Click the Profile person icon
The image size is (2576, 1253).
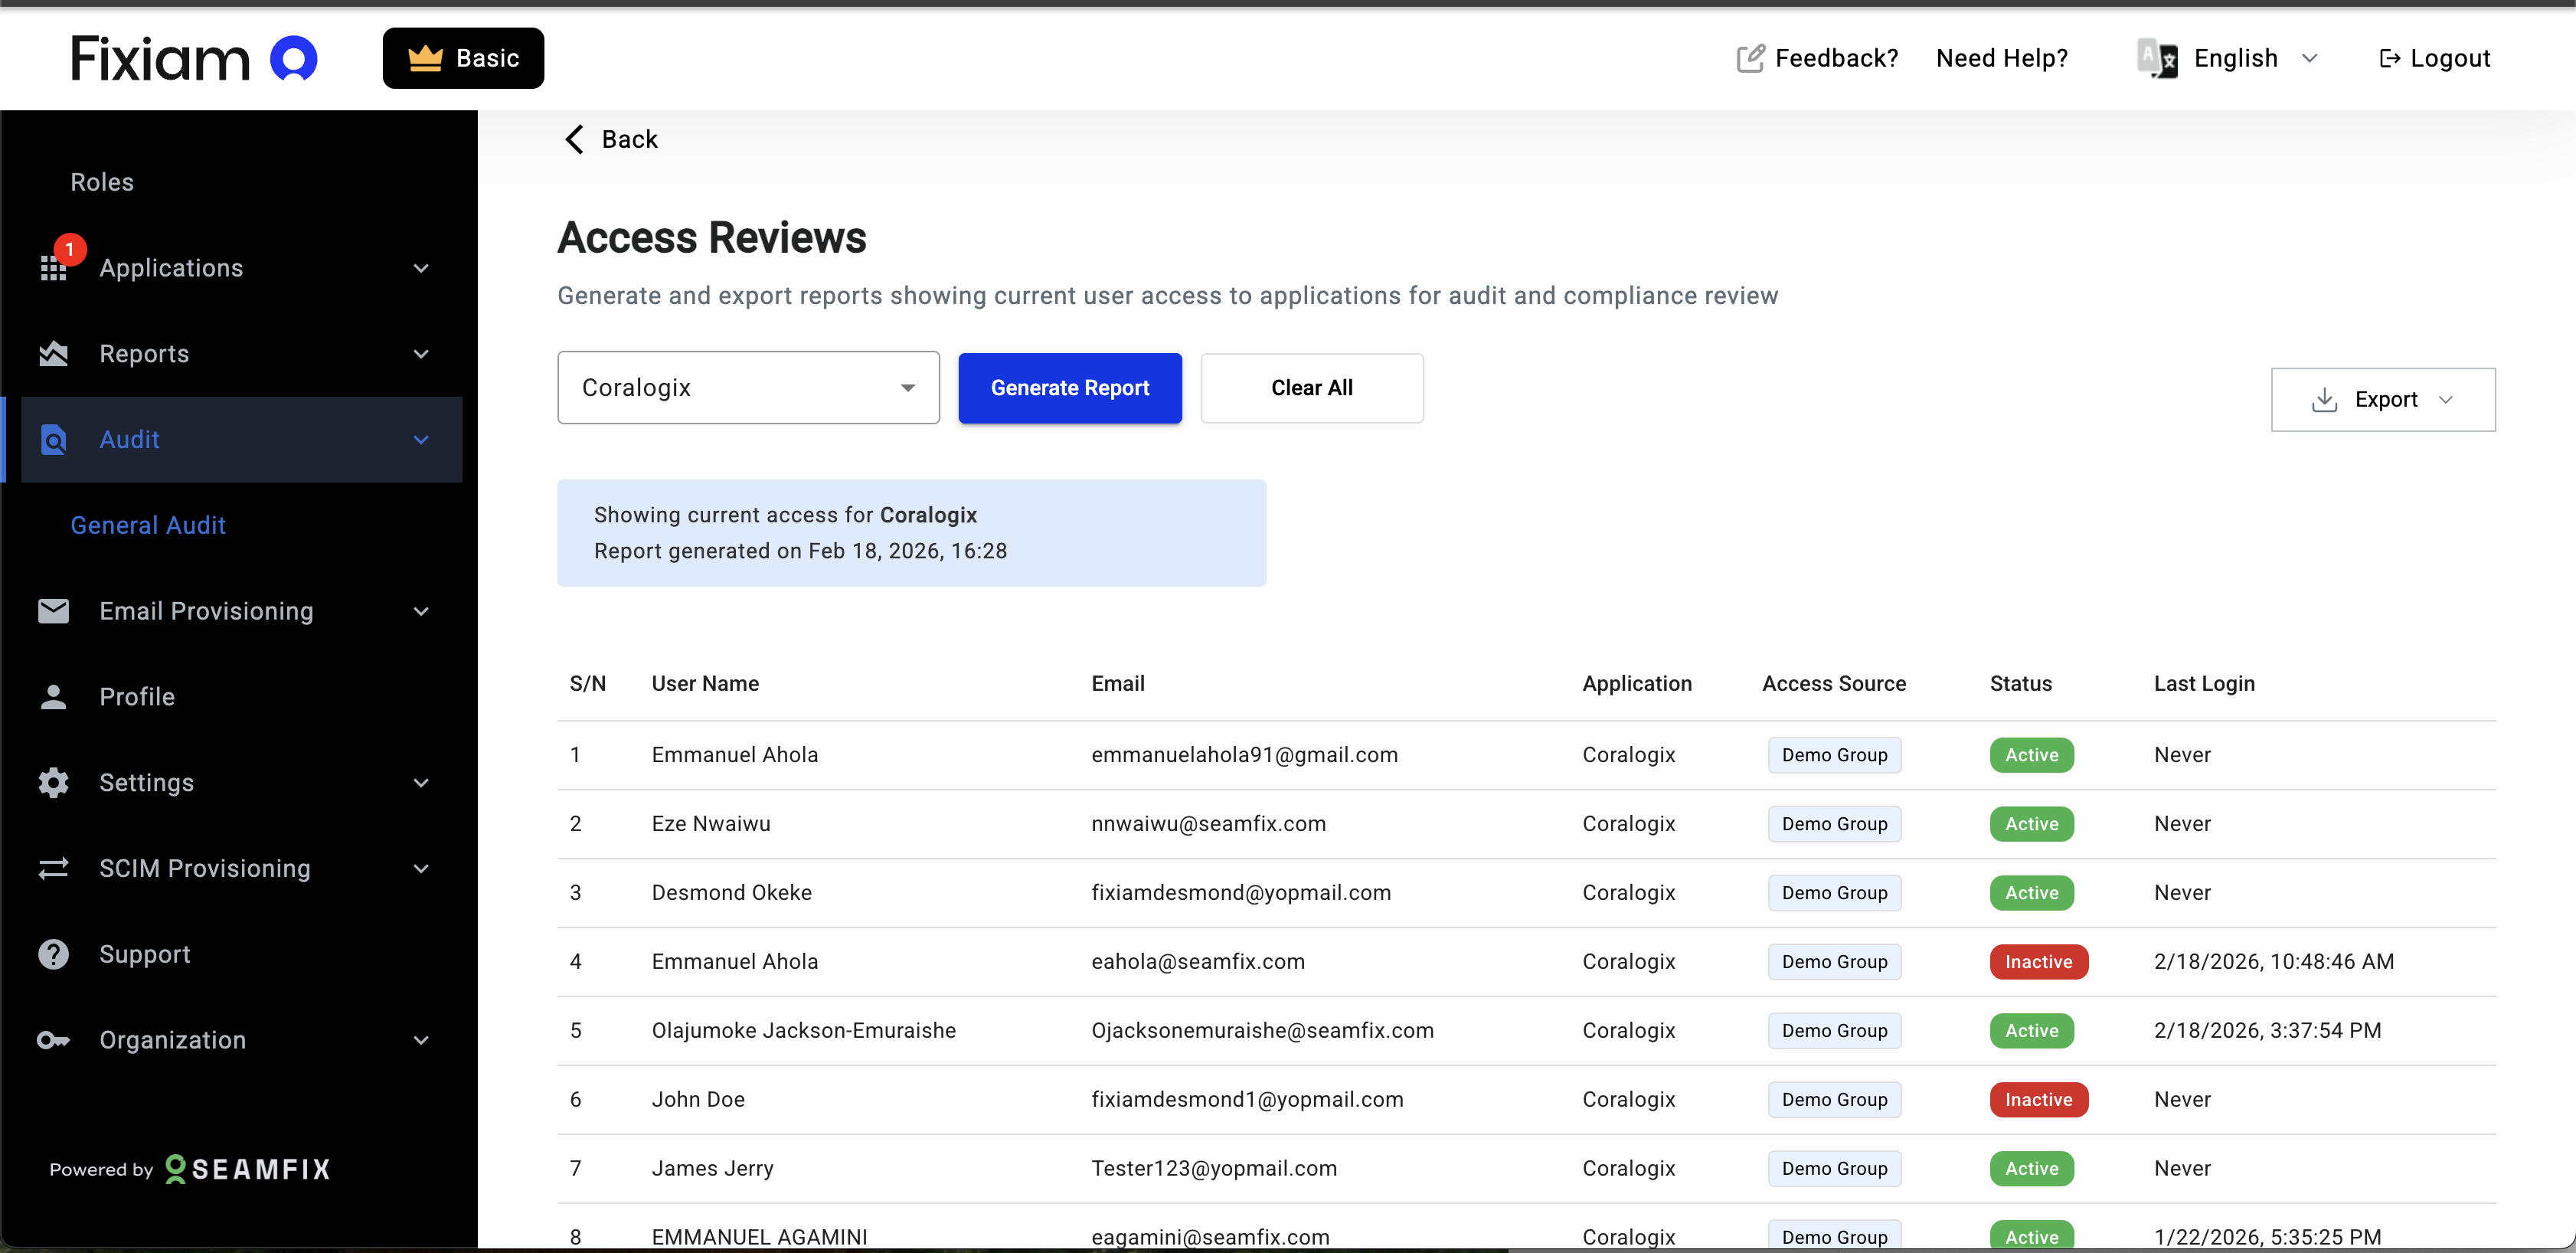click(x=53, y=697)
